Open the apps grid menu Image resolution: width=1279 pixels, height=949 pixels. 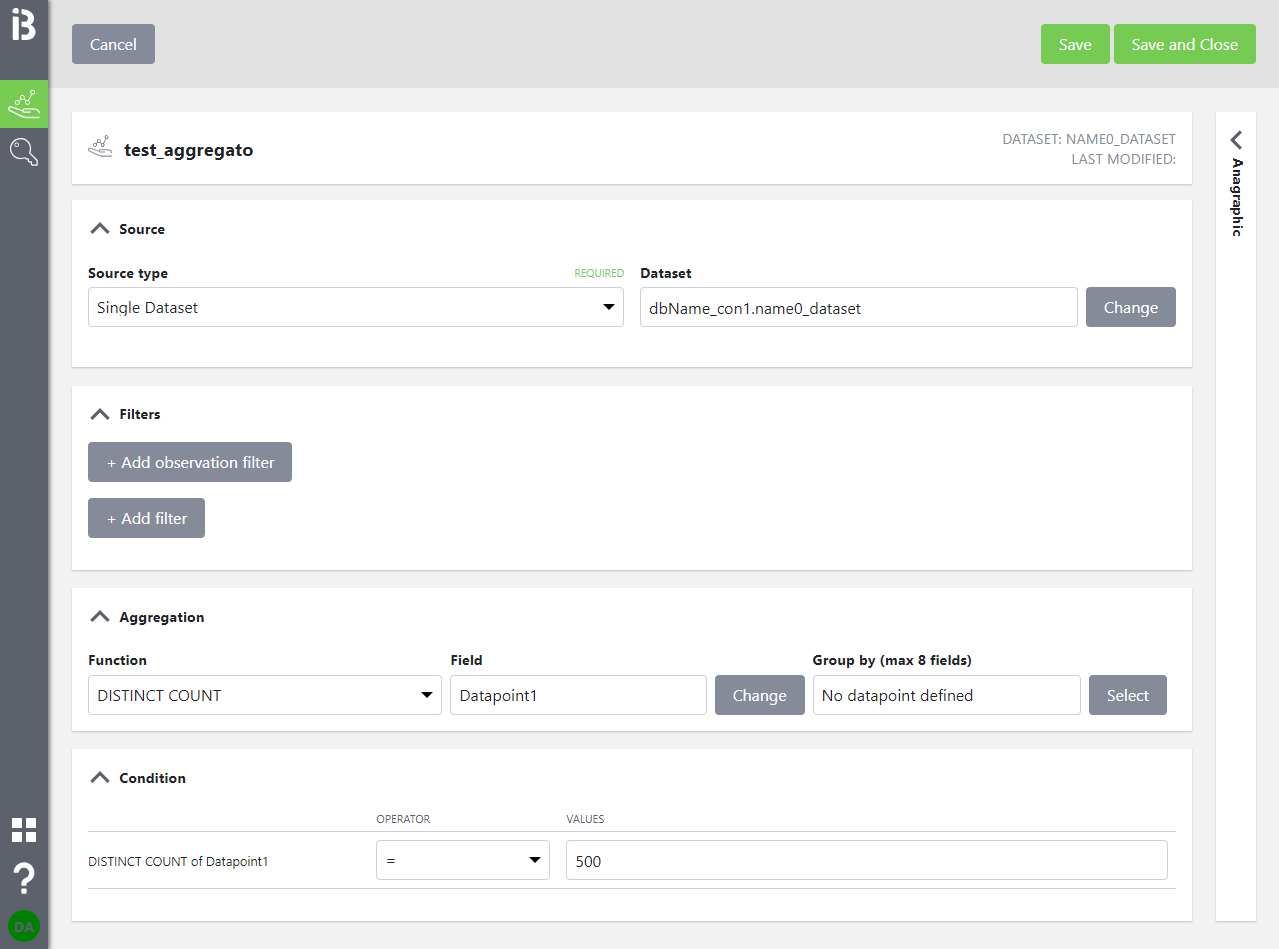point(24,830)
